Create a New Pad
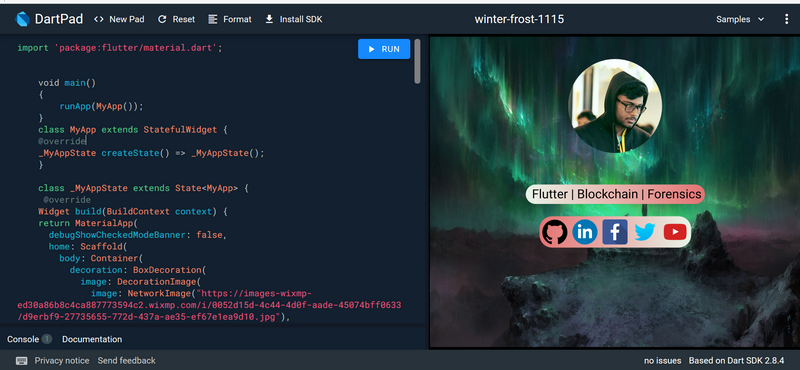 pyautogui.click(x=119, y=19)
